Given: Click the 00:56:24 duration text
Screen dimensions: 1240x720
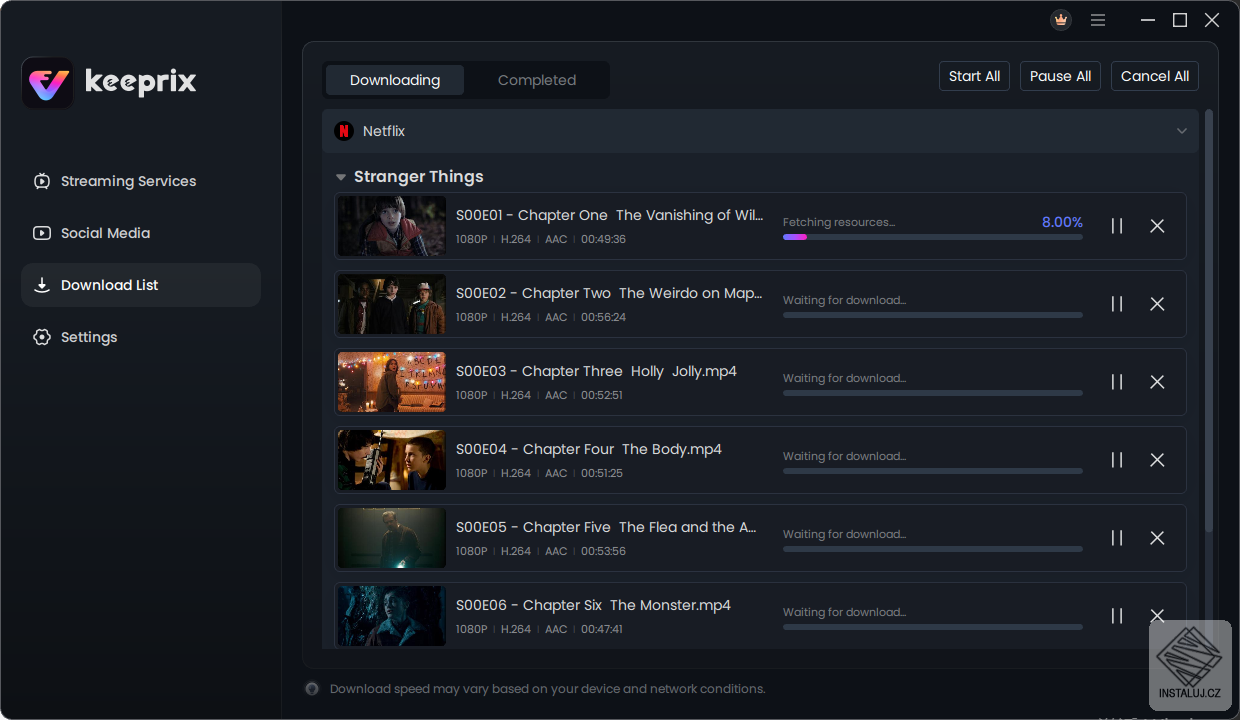Looking at the screenshot, I should (604, 317).
